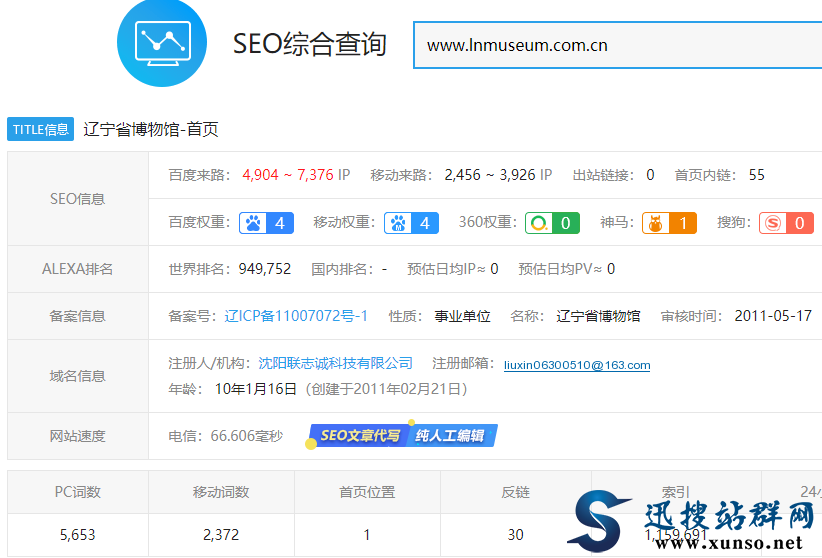
Task: Open the liuxin06300510@163.com email link
Action: click(x=577, y=365)
